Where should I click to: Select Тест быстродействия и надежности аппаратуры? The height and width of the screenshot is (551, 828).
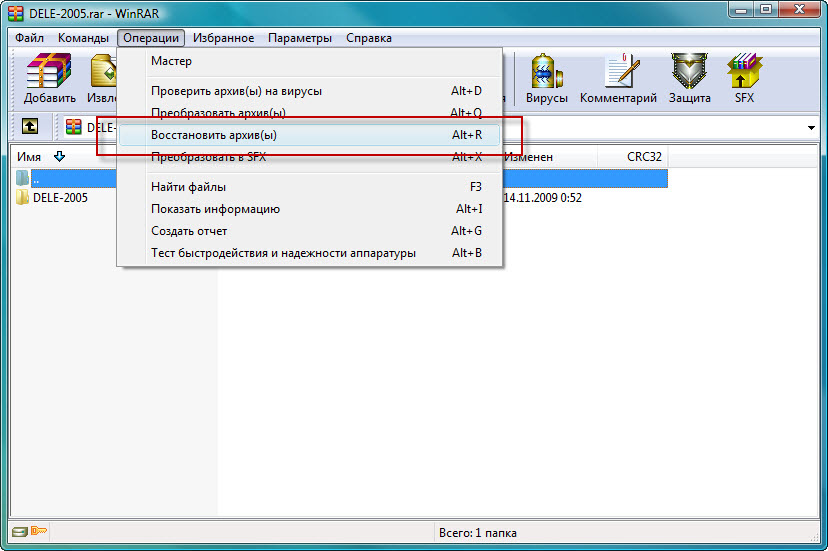(x=309, y=253)
